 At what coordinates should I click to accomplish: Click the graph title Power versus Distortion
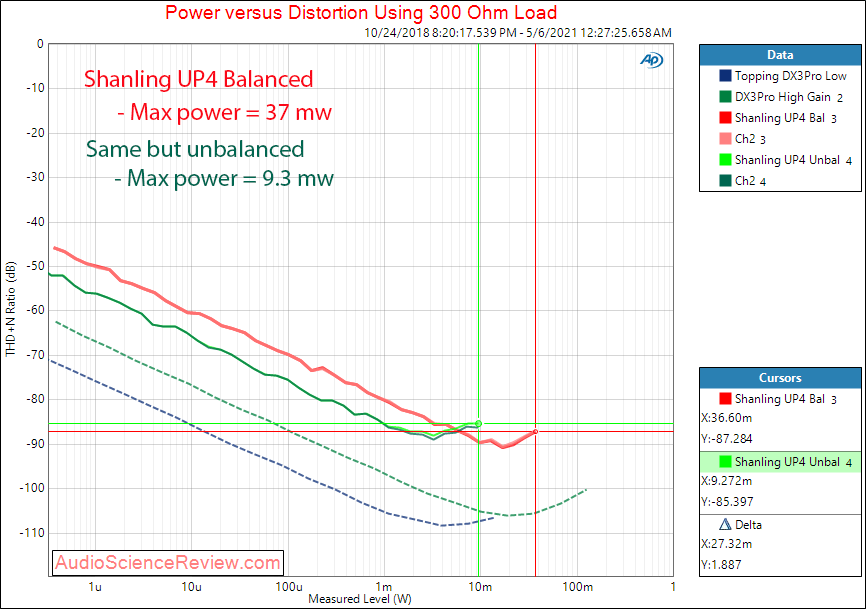361,12
